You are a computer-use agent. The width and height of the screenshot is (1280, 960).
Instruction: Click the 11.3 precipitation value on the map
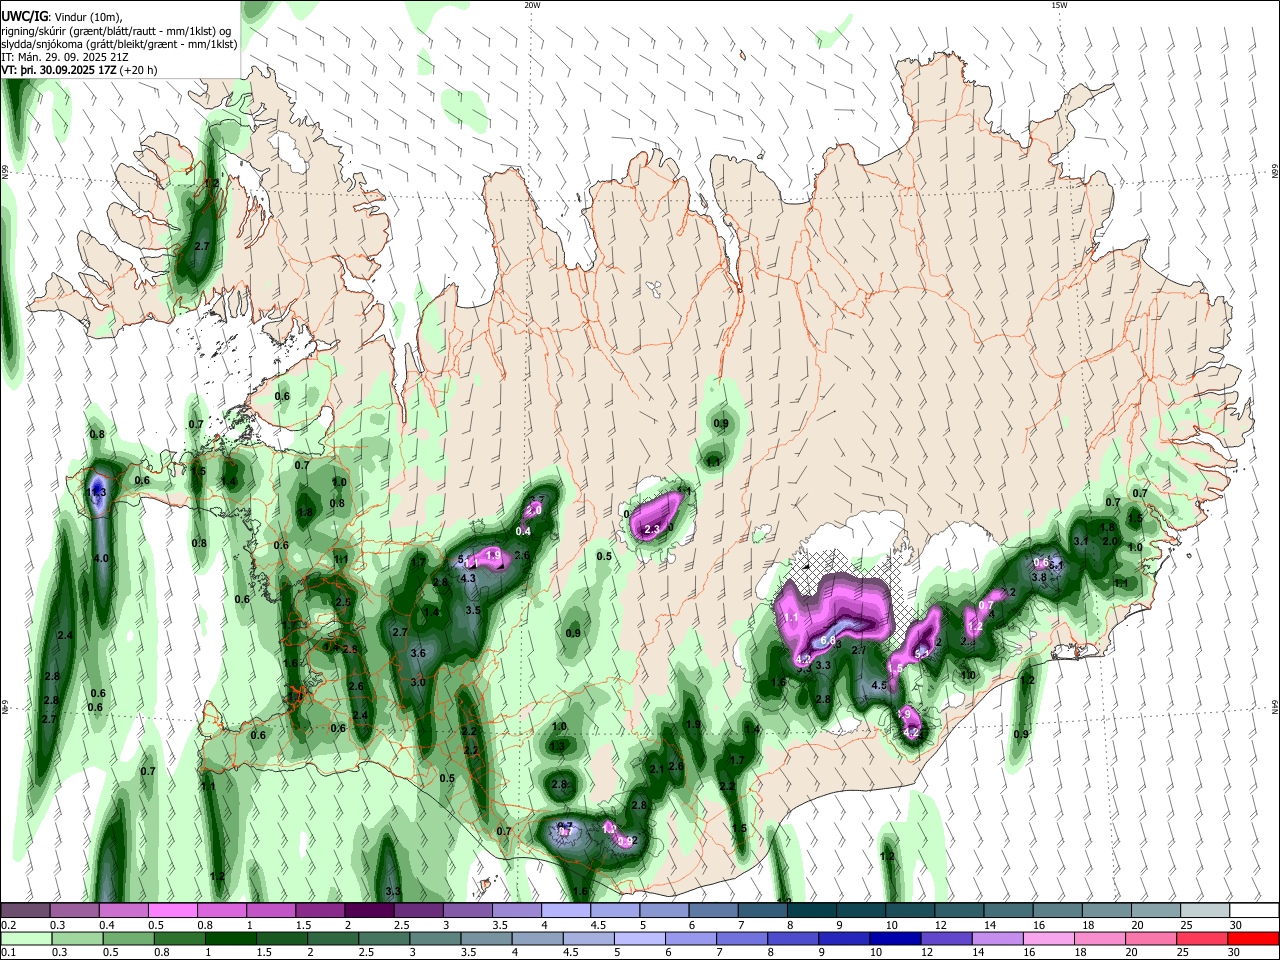coord(97,493)
